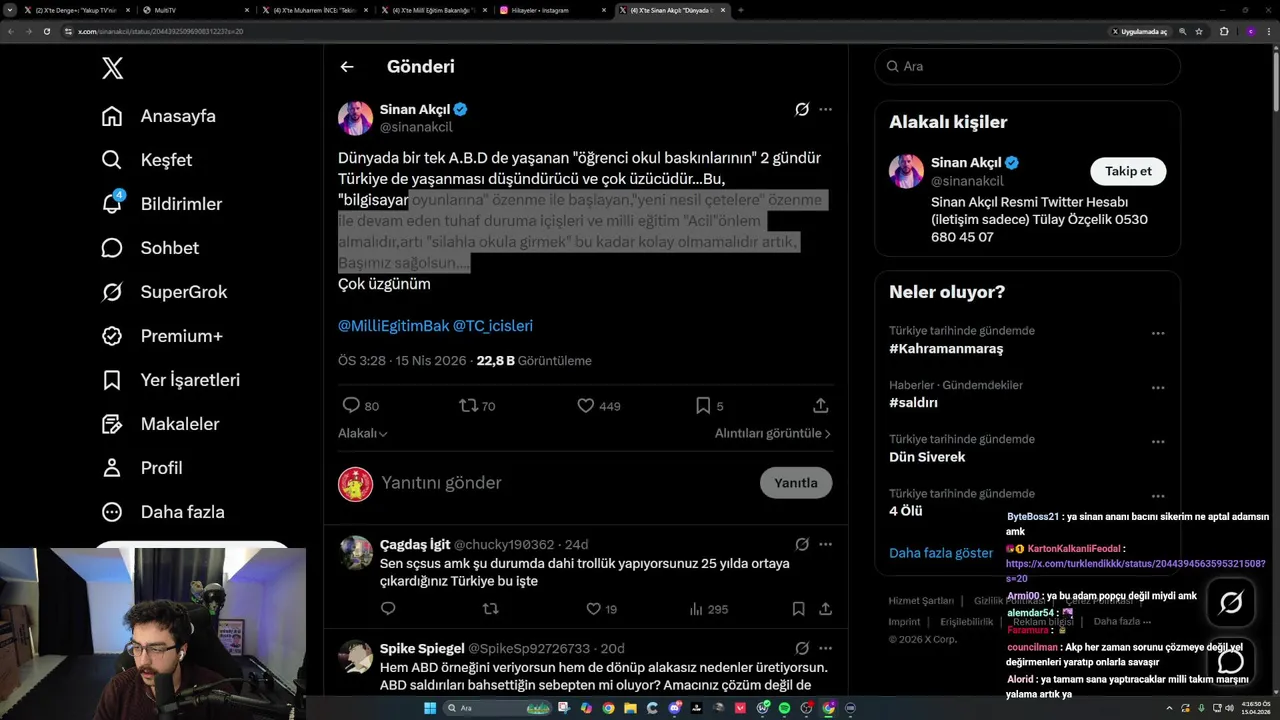The image size is (1280, 720).
Task: Like Çağdaş Igit's reply (19)
Action: coord(601,609)
